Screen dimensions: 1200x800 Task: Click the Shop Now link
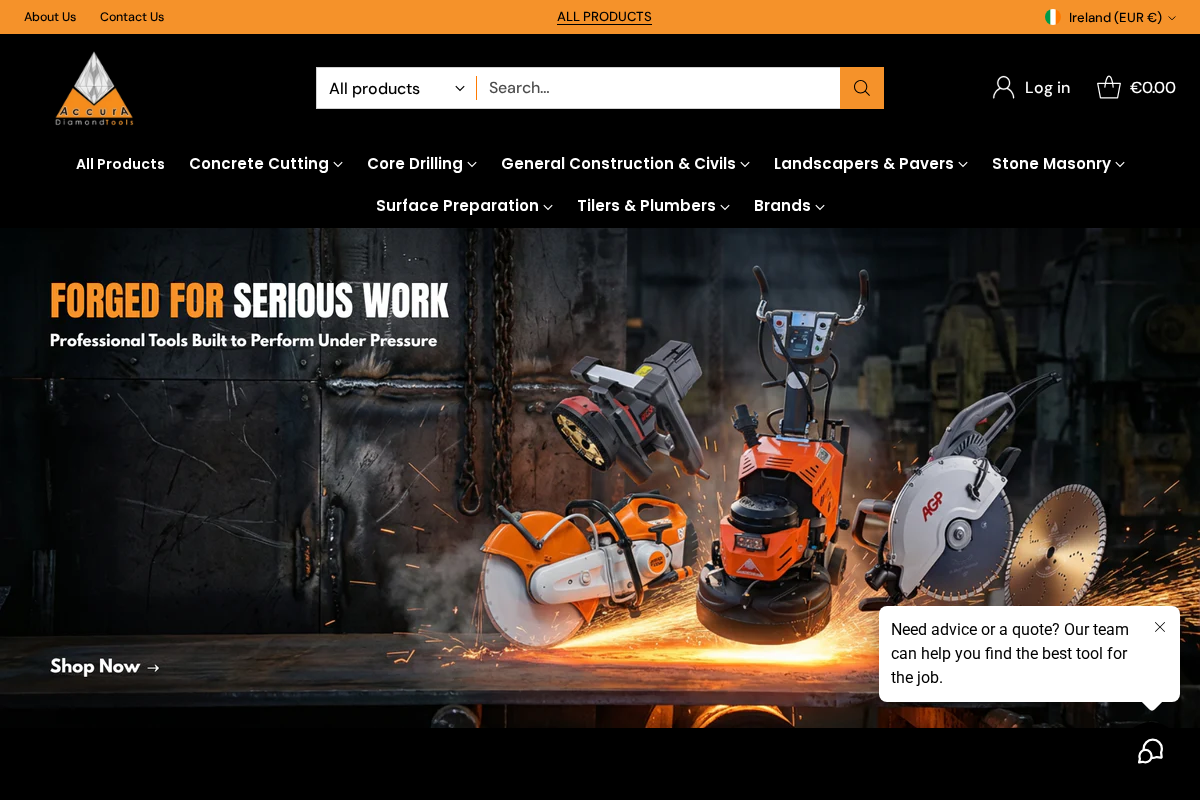coord(95,667)
